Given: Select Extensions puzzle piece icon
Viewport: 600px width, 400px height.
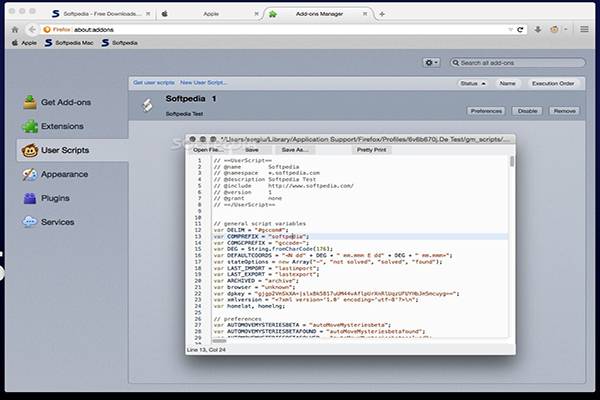Looking at the screenshot, I should tap(32, 127).
